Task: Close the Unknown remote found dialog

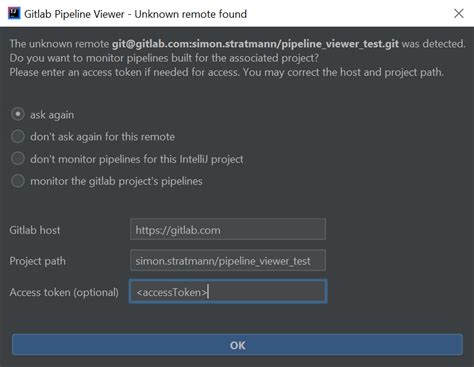Action: (x=459, y=14)
